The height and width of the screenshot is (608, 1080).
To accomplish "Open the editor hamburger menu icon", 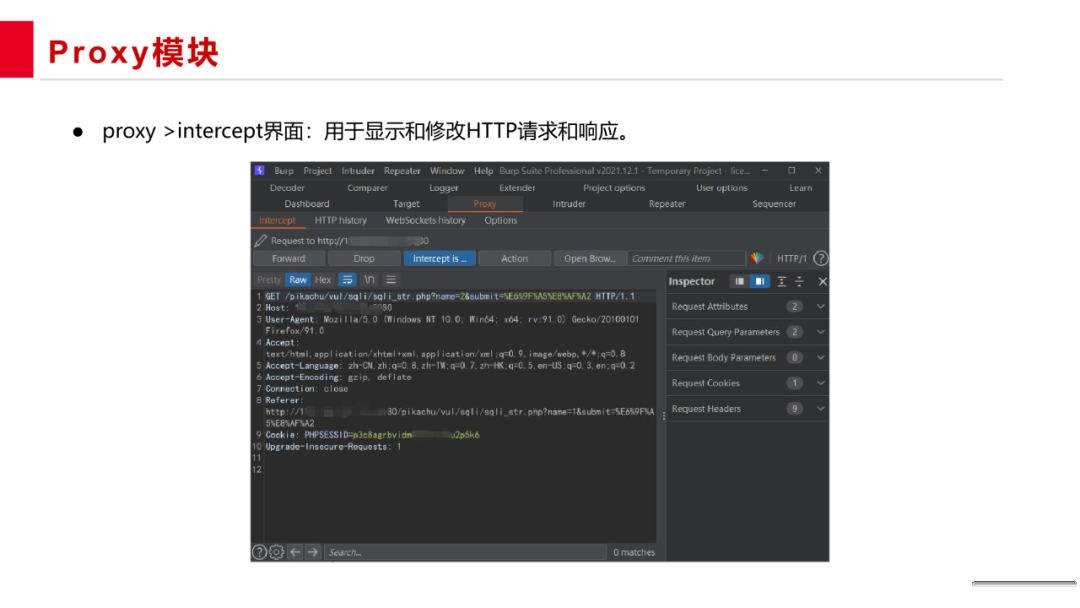I will (x=391, y=280).
